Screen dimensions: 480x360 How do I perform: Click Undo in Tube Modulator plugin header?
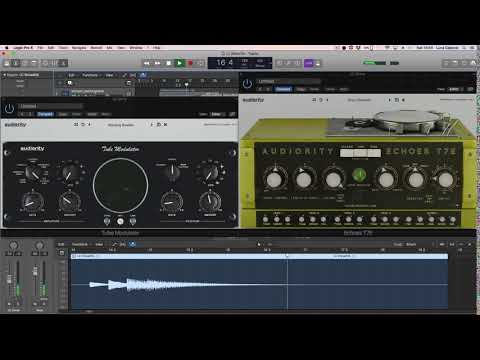tap(92, 114)
